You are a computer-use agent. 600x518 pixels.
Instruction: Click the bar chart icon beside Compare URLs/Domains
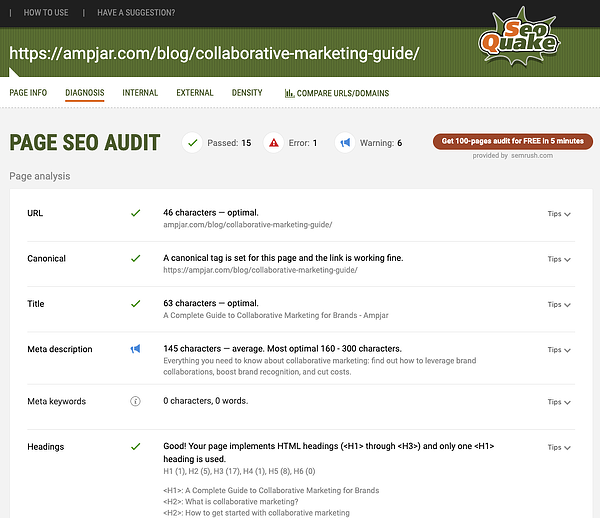pos(289,93)
